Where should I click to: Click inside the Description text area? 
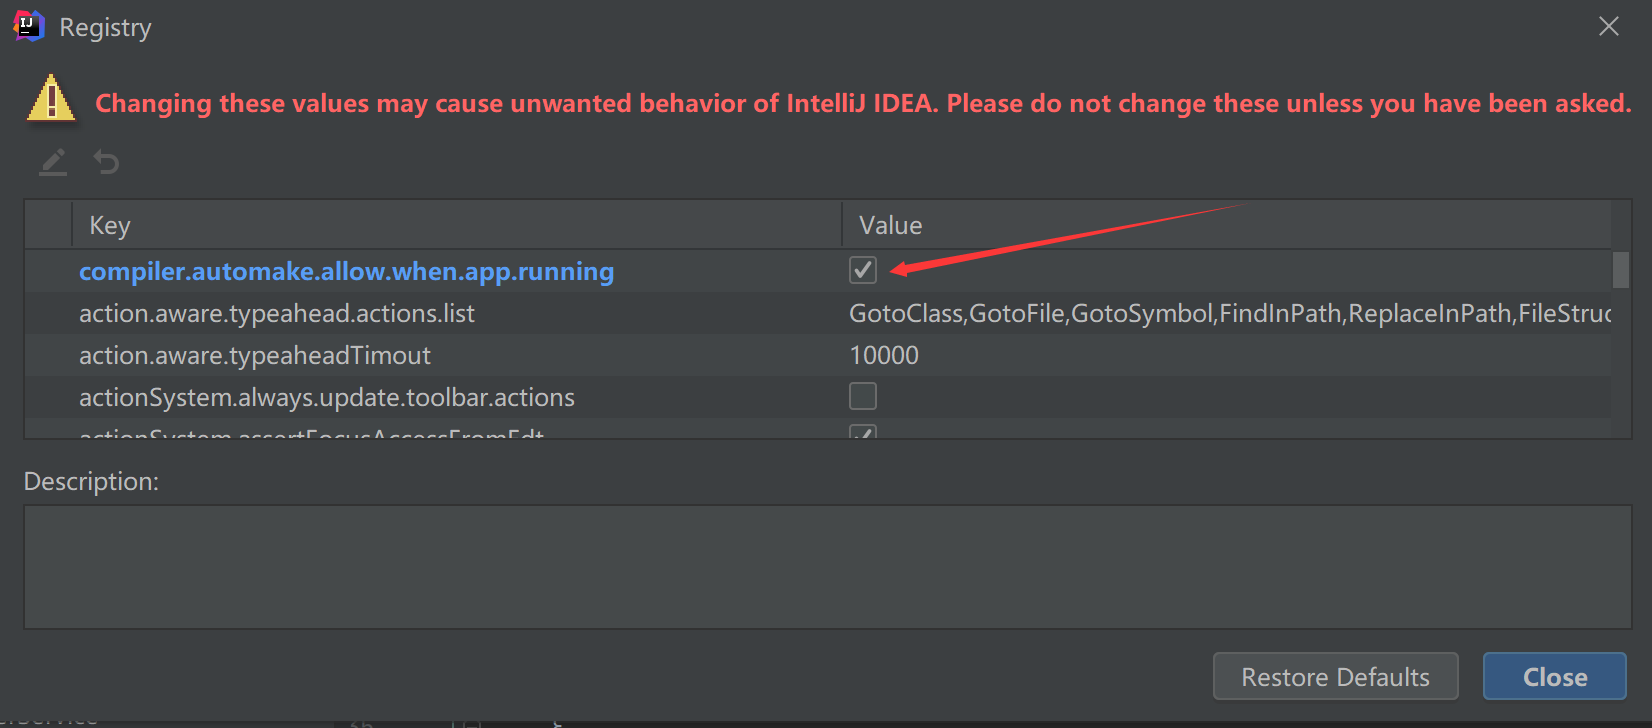click(x=827, y=566)
